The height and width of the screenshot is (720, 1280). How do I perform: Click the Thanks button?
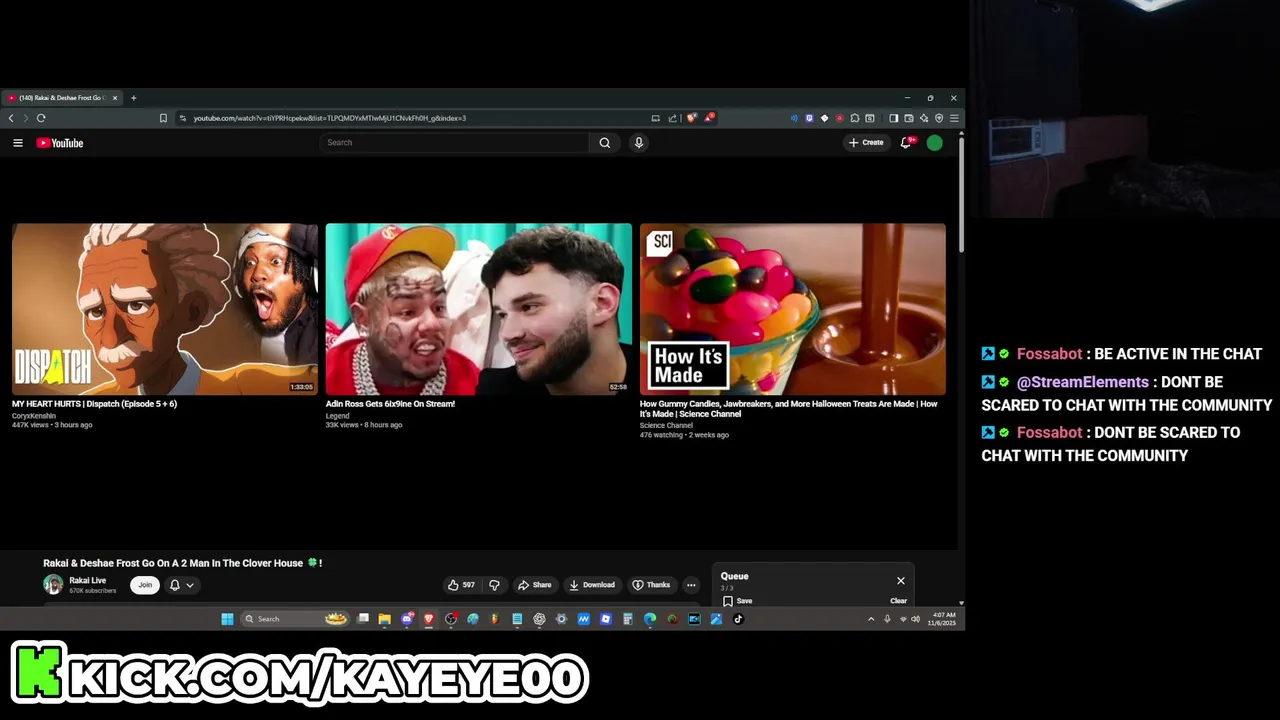click(x=651, y=585)
